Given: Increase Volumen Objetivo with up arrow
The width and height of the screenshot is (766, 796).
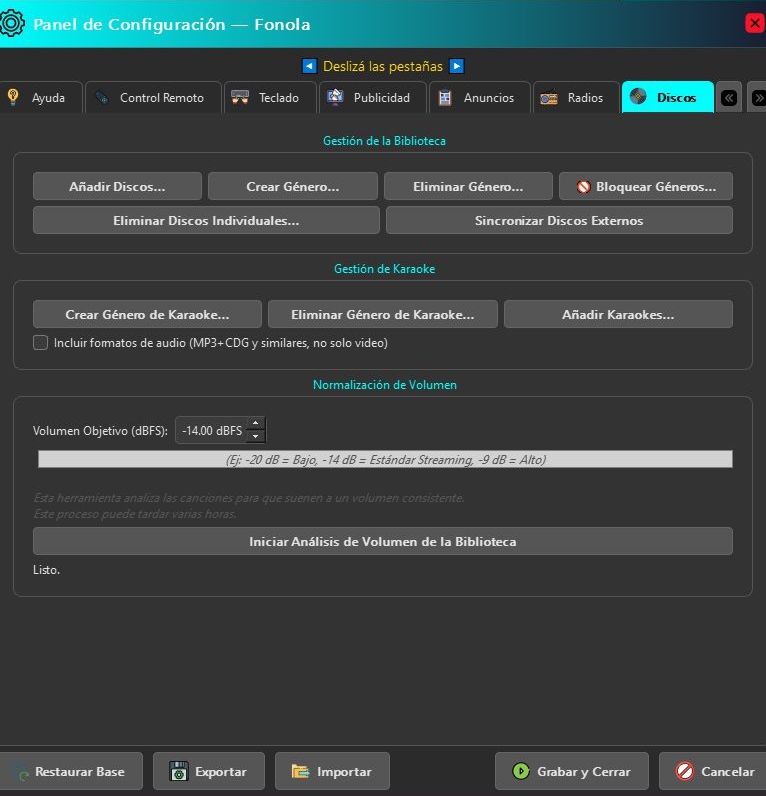Looking at the screenshot, I should point(255,423).
